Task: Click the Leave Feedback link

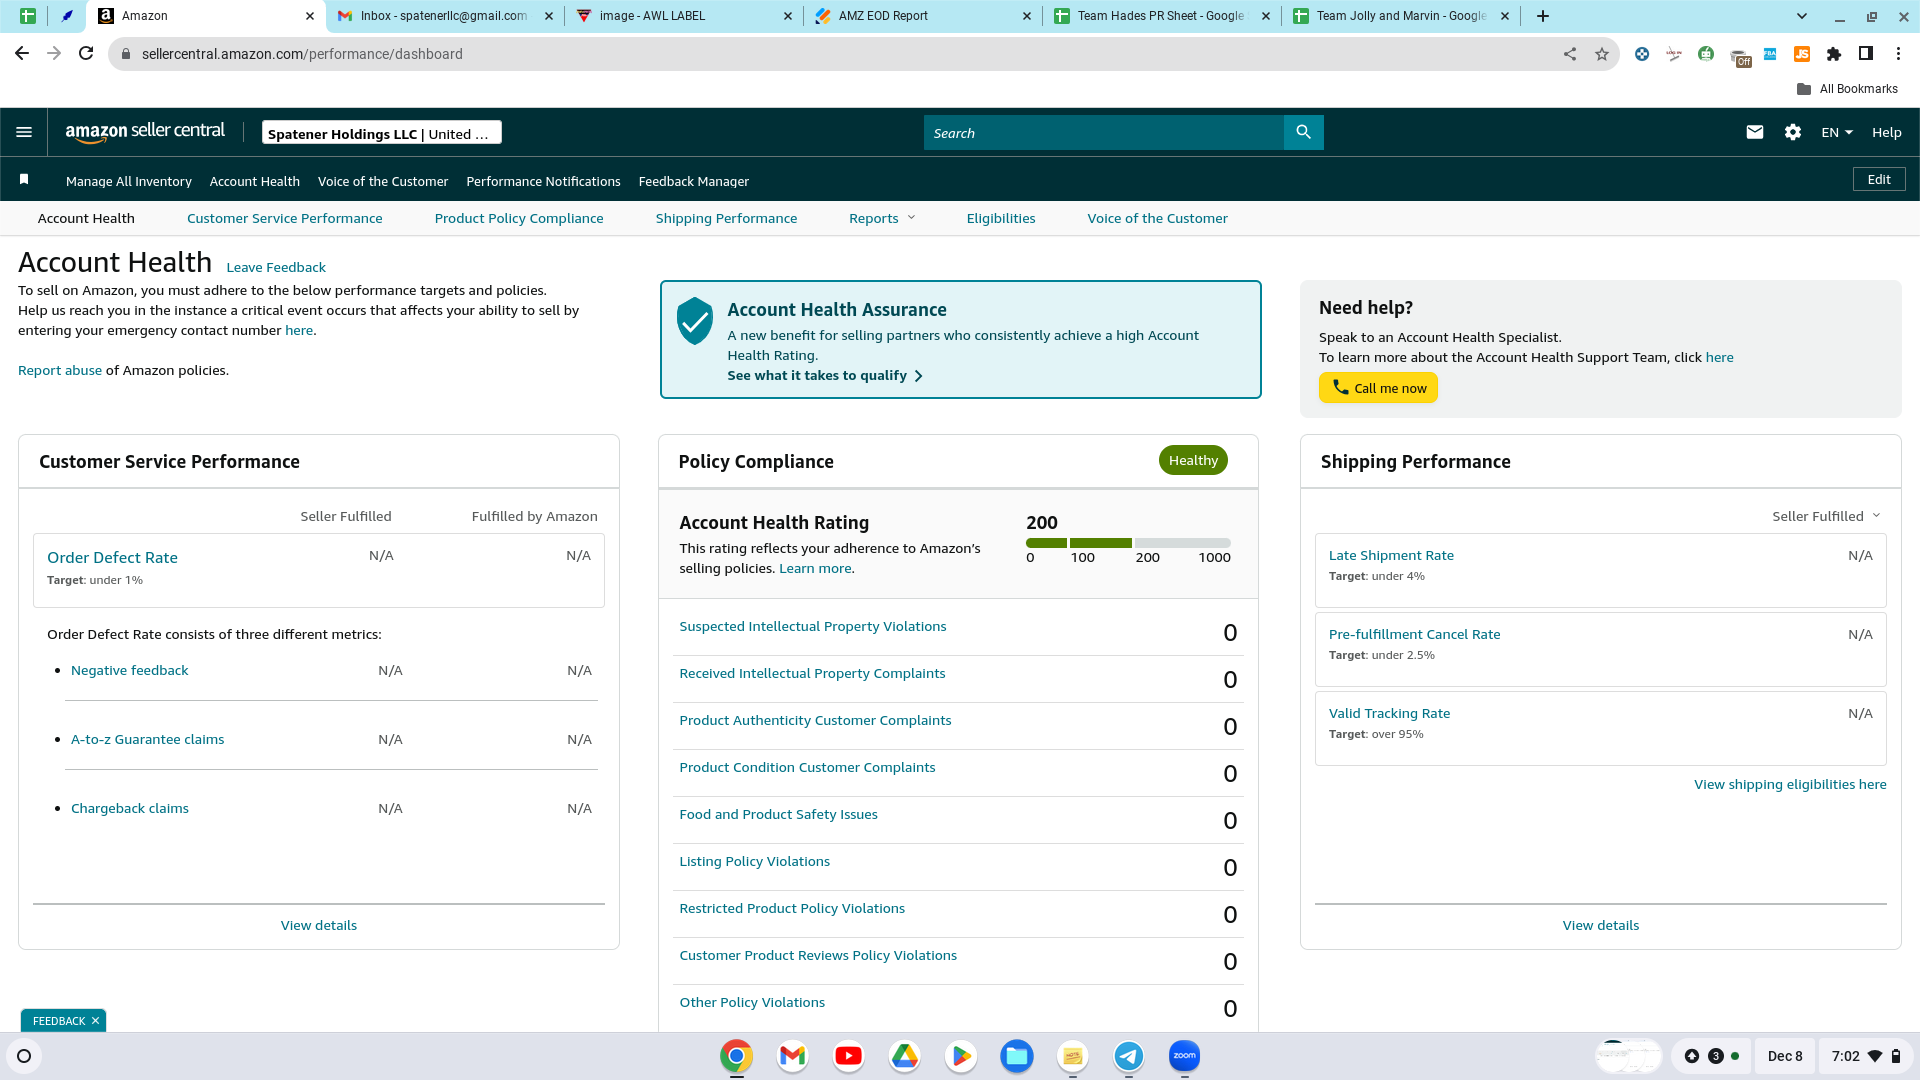Action: point(276,267)
